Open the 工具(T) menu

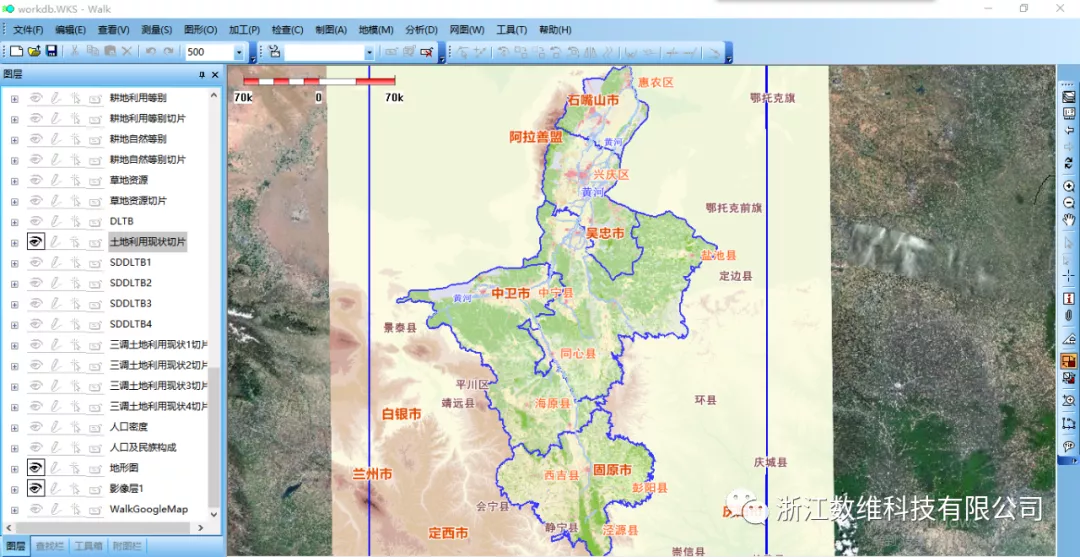coord(512,30)
